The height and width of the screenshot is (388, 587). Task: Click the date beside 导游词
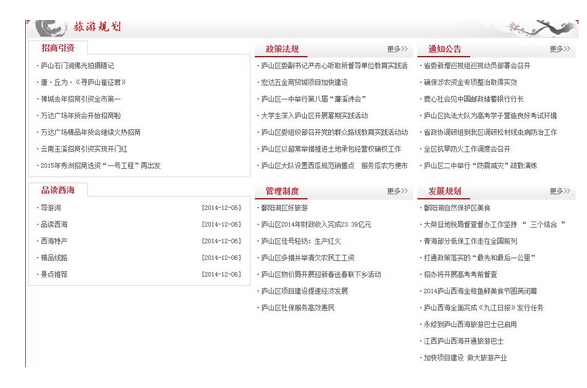(222, 208)
